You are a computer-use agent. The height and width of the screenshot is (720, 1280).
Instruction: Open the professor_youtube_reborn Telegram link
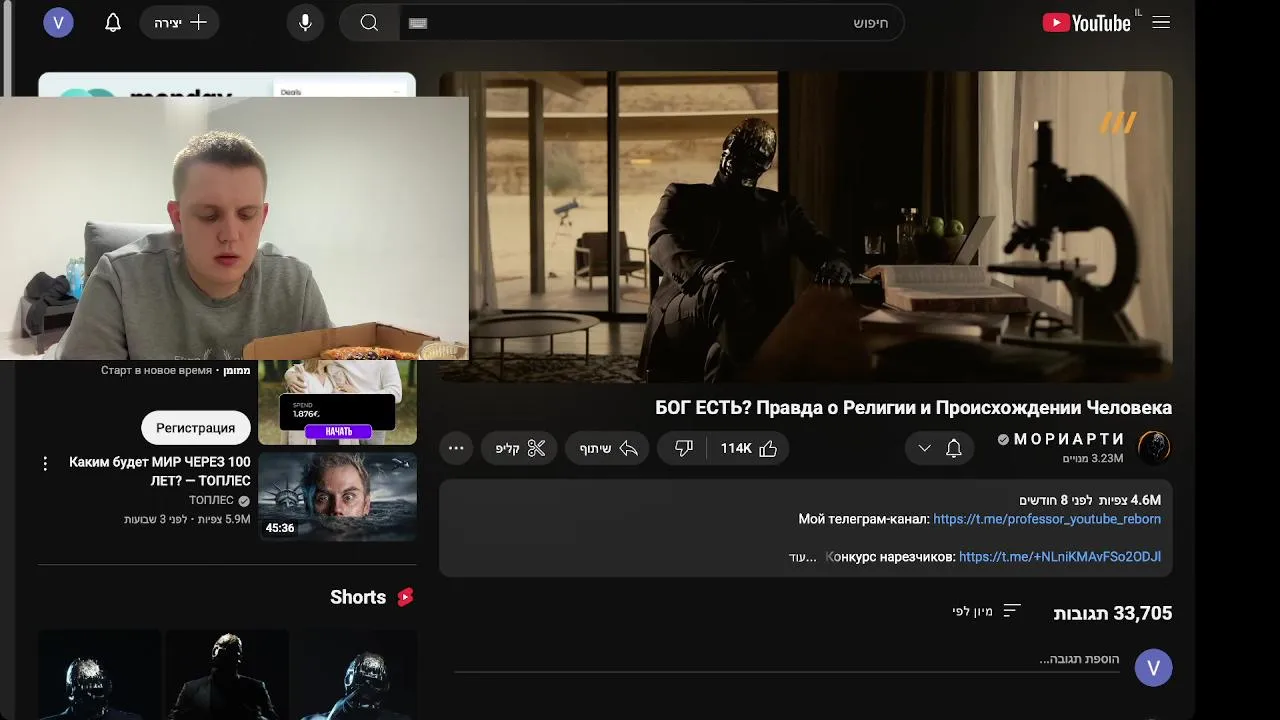coord(1047,519)
